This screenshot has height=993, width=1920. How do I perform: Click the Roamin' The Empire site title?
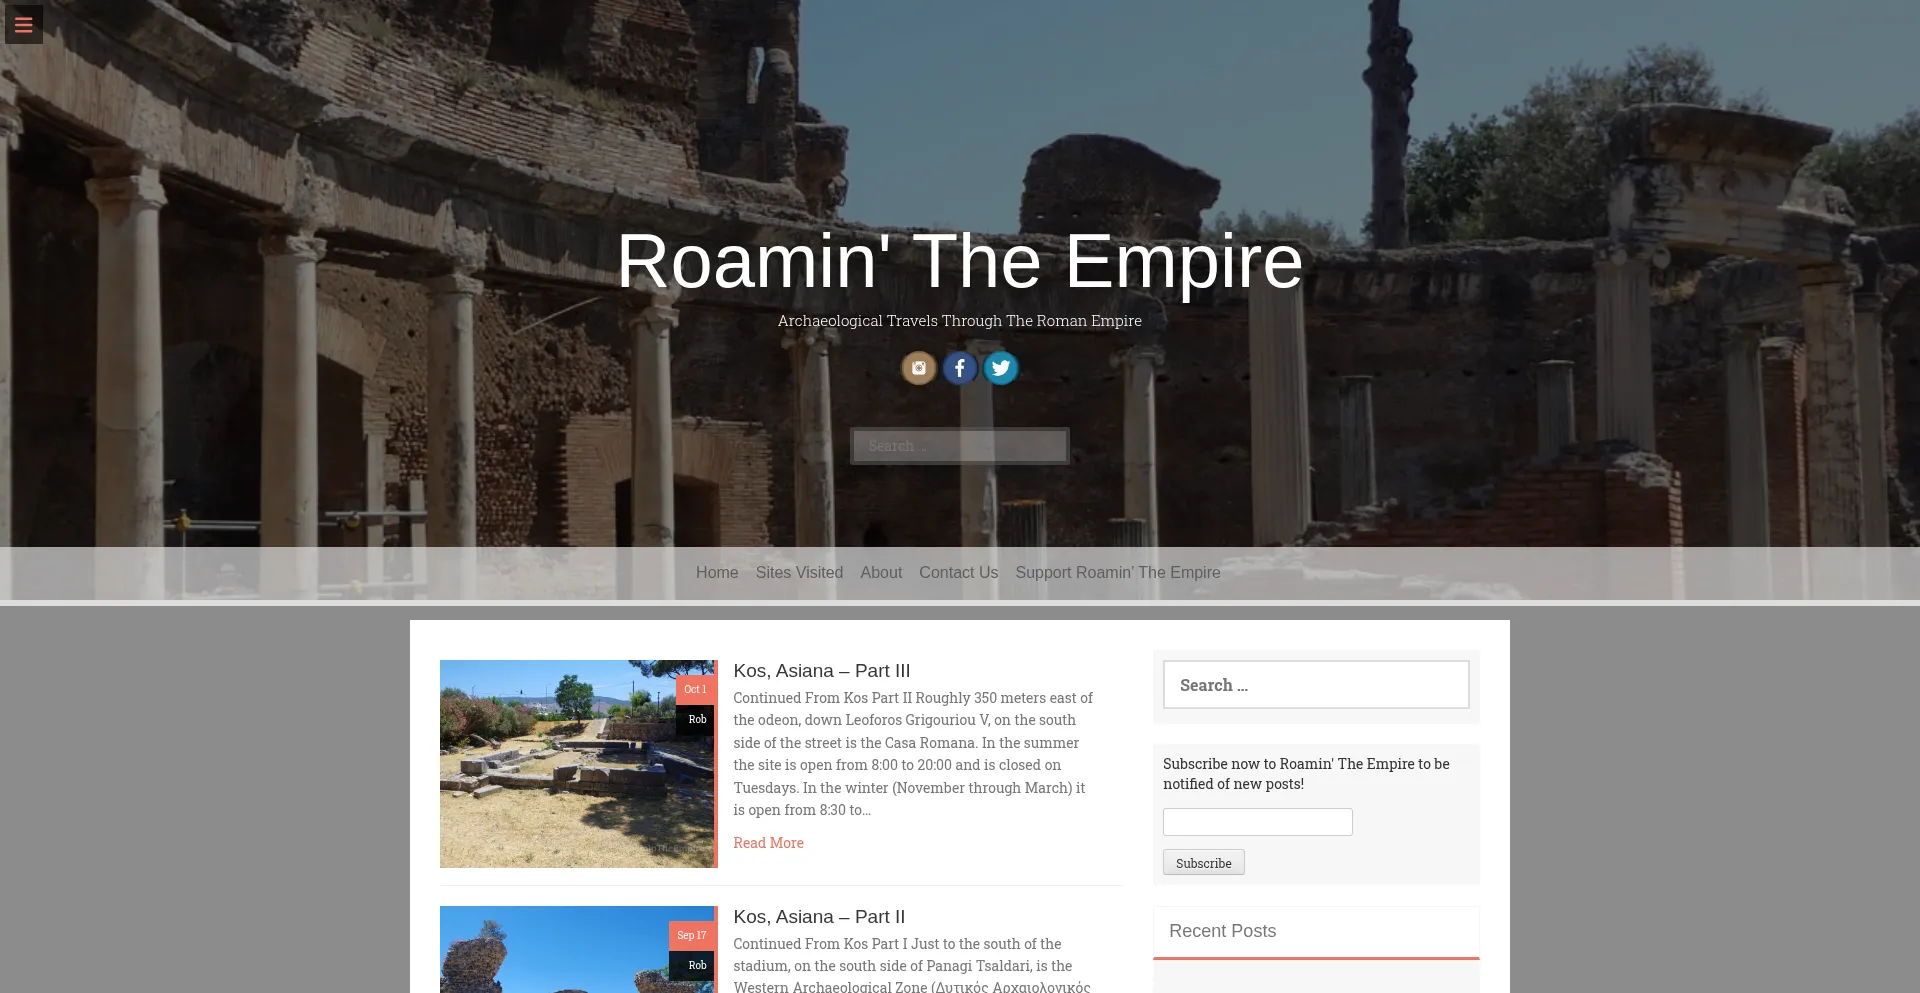[x=959, y=262]
